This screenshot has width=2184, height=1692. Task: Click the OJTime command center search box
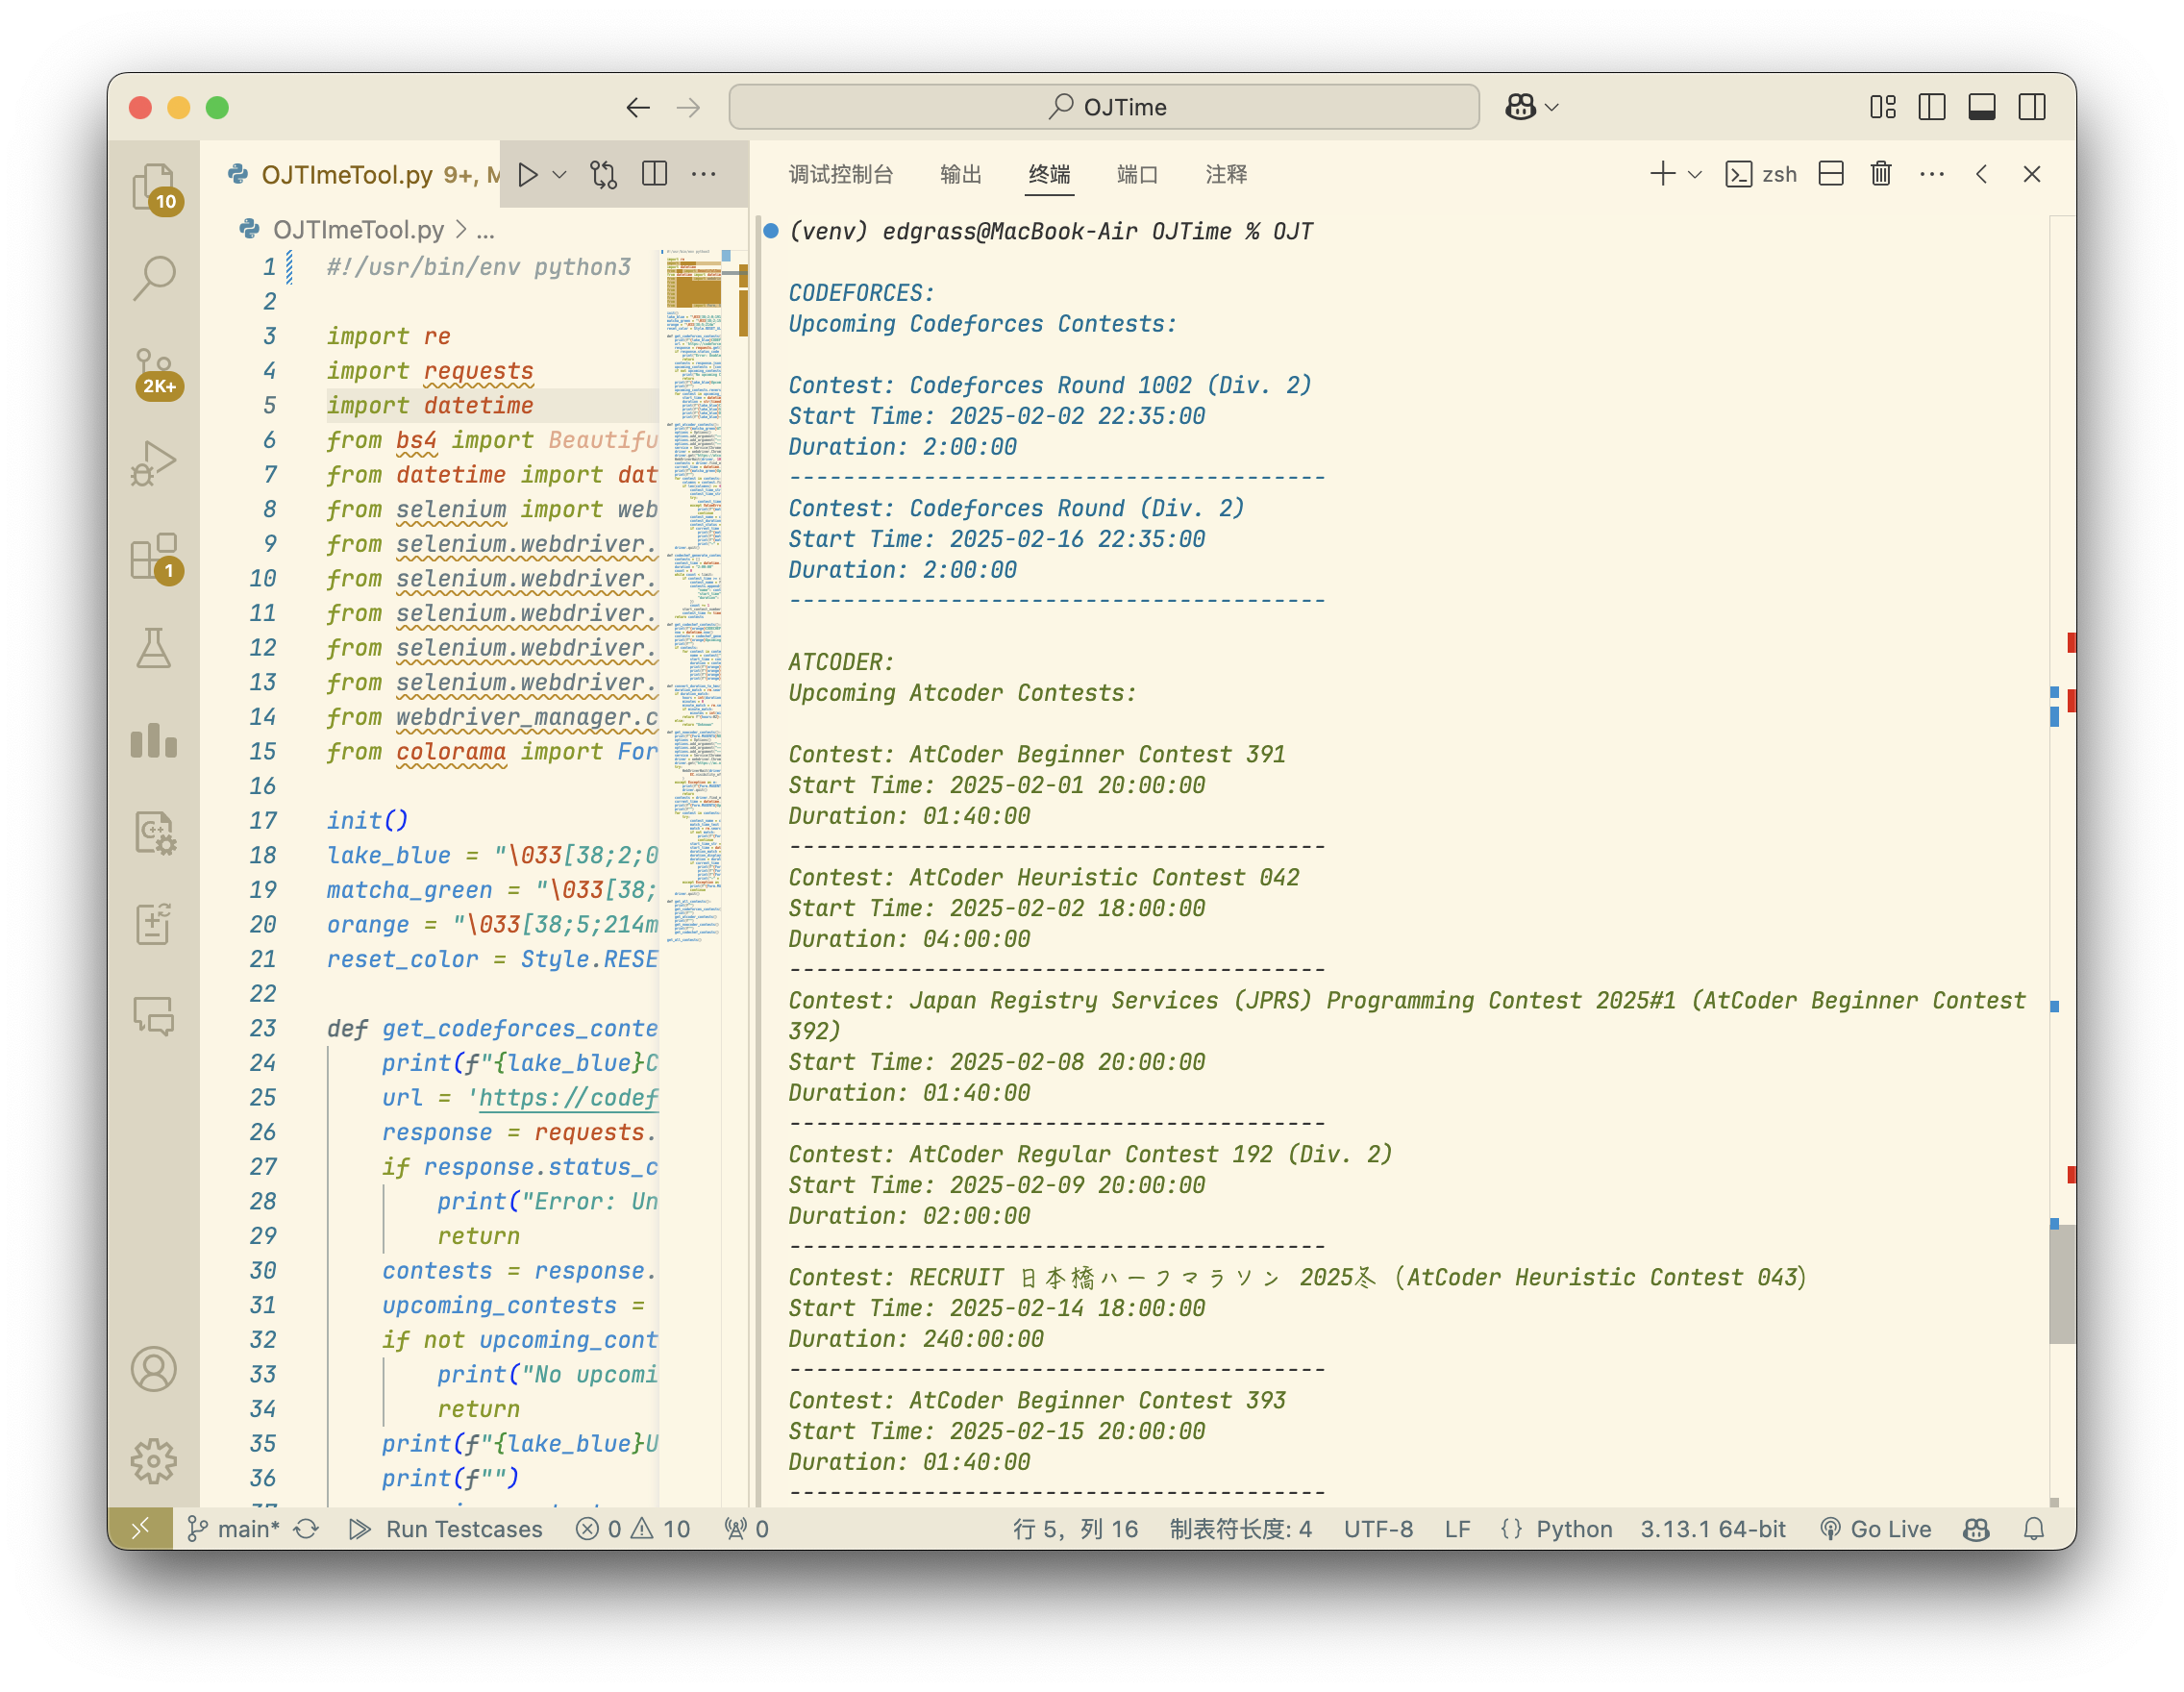click(x=1104, y=107)
